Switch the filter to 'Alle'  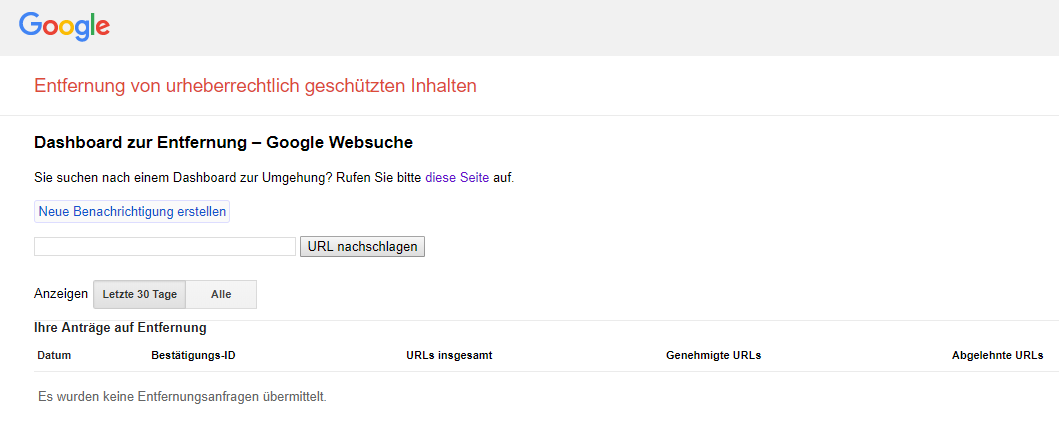[221, 294]
